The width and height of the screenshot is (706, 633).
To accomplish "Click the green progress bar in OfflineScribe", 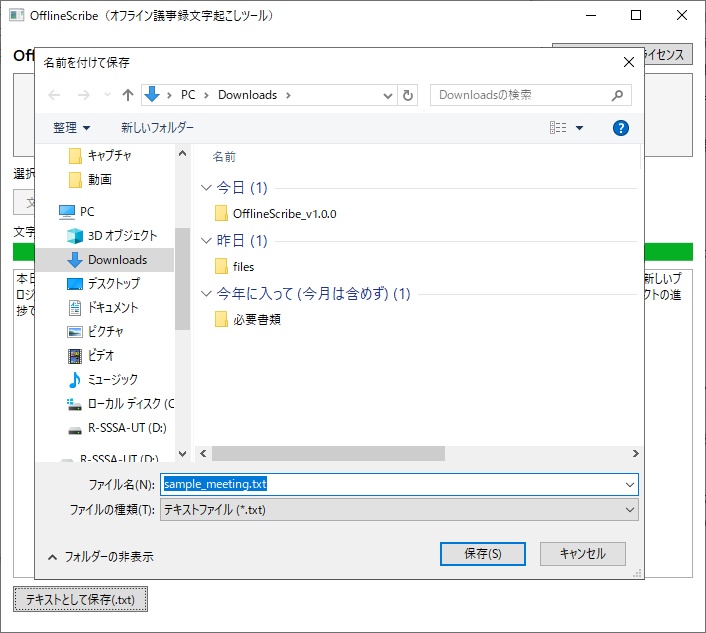I will [x=668, y=252].
